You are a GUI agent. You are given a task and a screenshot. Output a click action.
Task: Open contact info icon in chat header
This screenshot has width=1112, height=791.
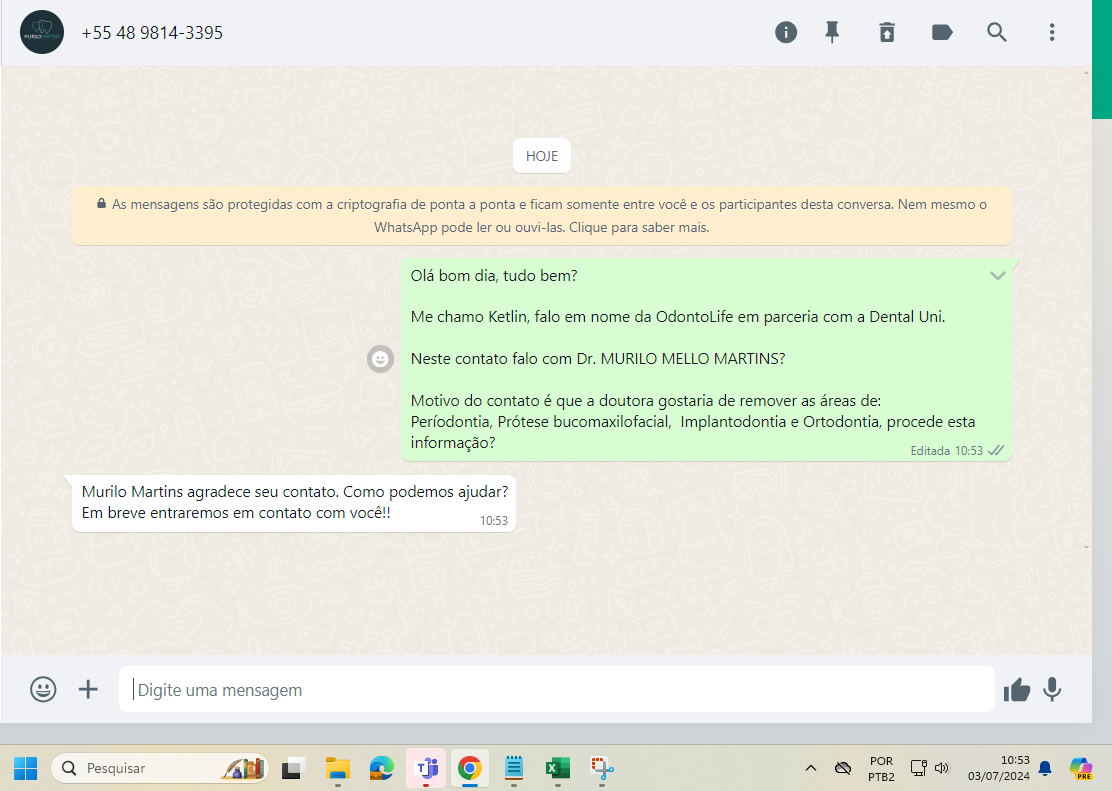(786, 33)
